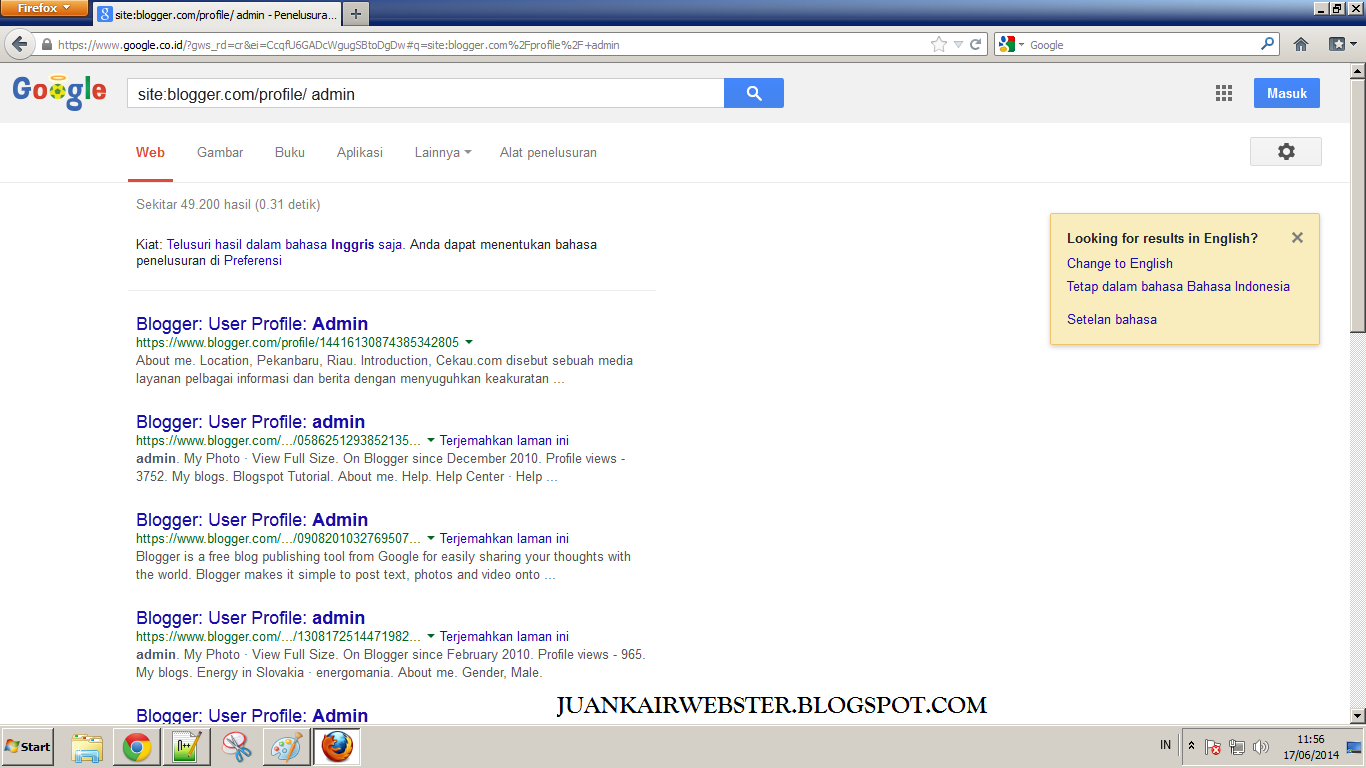Open Alat penelusuran search tools
This screenshot has width=1366, height=768.
pos(548,152)
